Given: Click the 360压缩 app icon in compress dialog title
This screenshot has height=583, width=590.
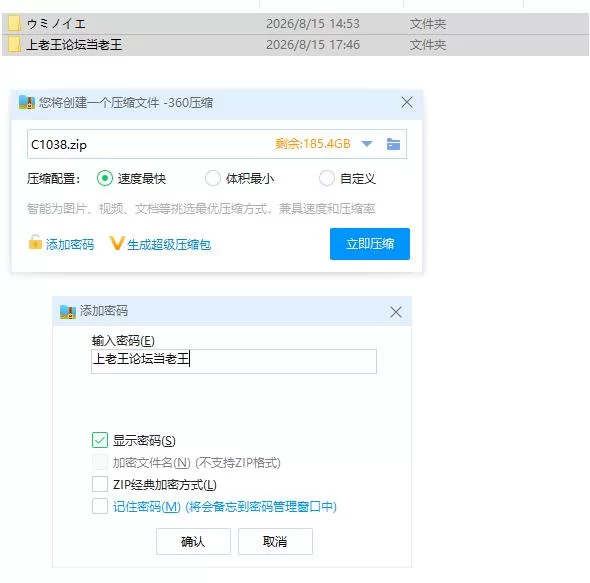Looking at the screenshot, I should point(27,102).
